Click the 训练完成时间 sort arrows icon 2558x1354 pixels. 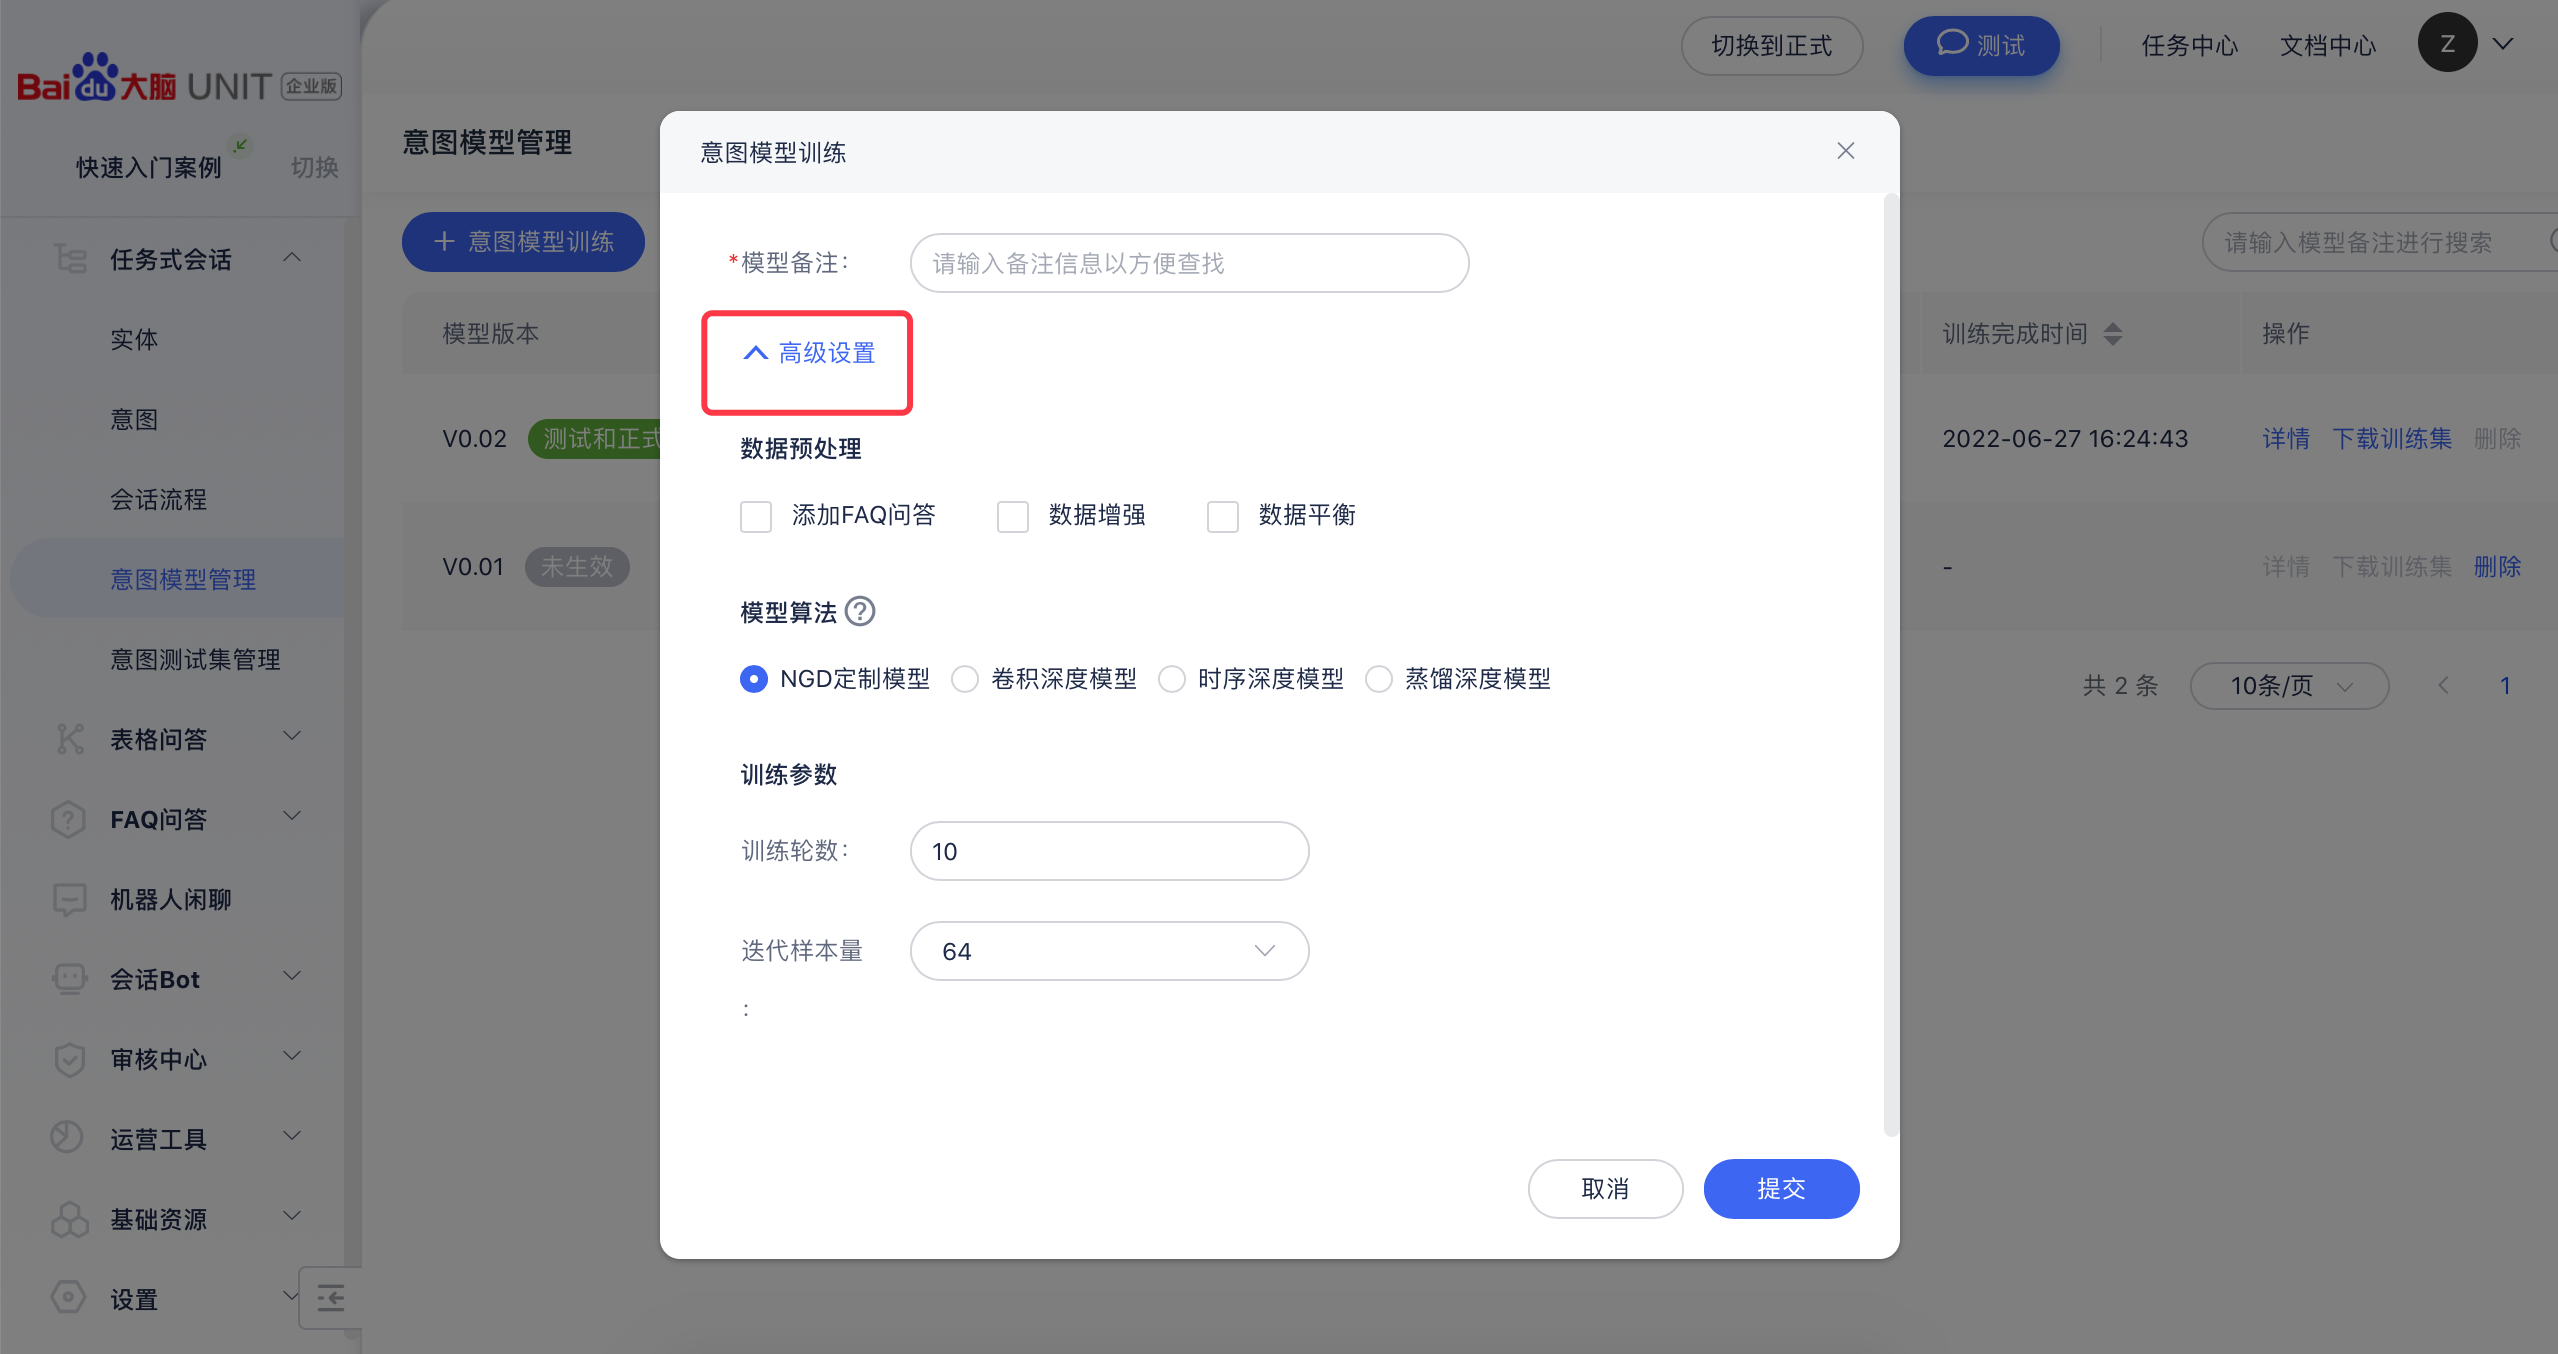(x=2112, y=333)
